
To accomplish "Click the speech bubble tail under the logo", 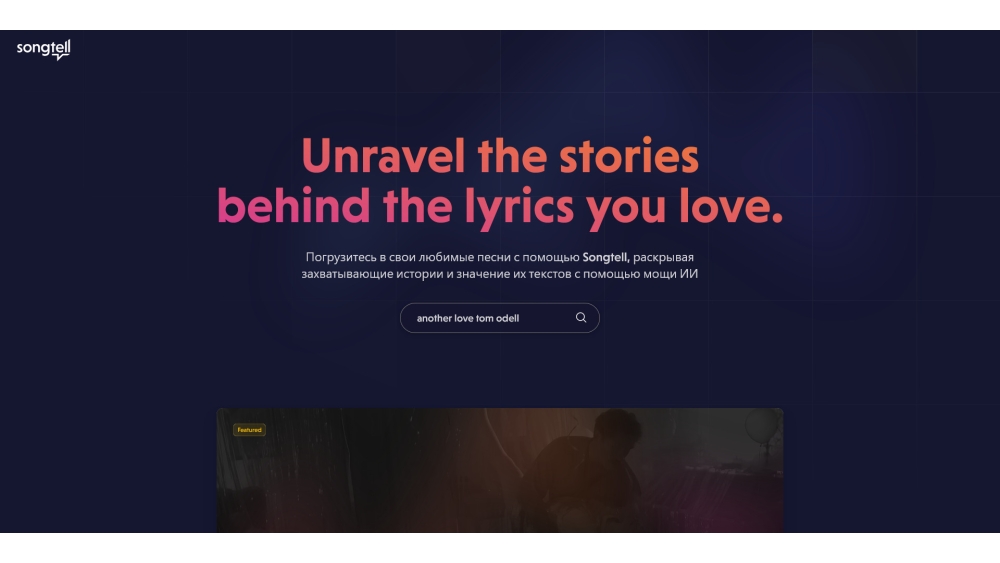I will point(59,57).
